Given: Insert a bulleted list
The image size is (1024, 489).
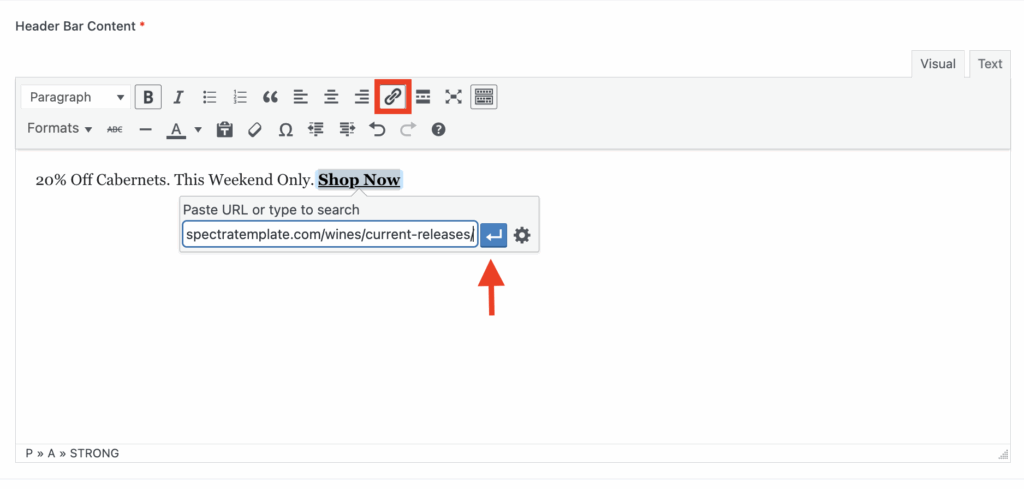Looking at the screenshot, I should pos(210,97).
